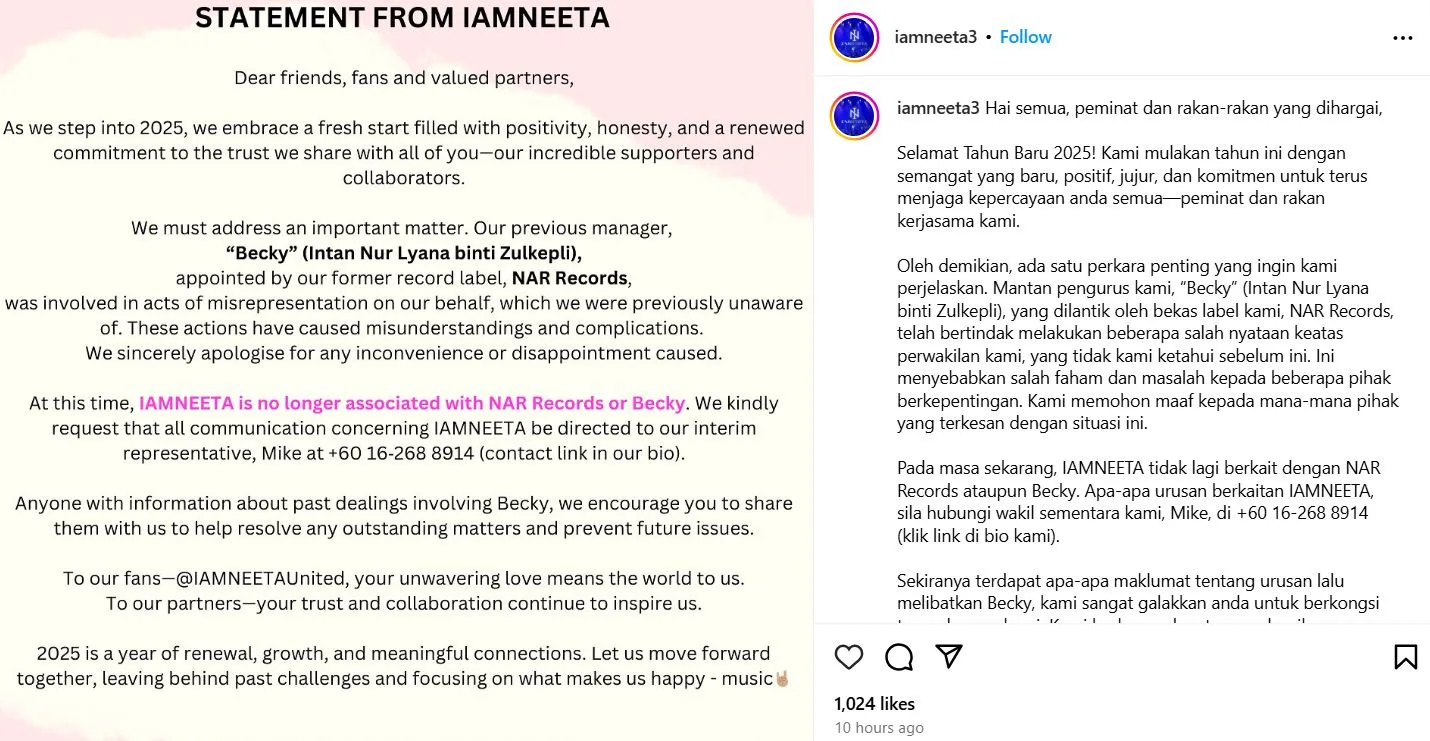Open the iamneeta3 username in post header

coord(936,37)
